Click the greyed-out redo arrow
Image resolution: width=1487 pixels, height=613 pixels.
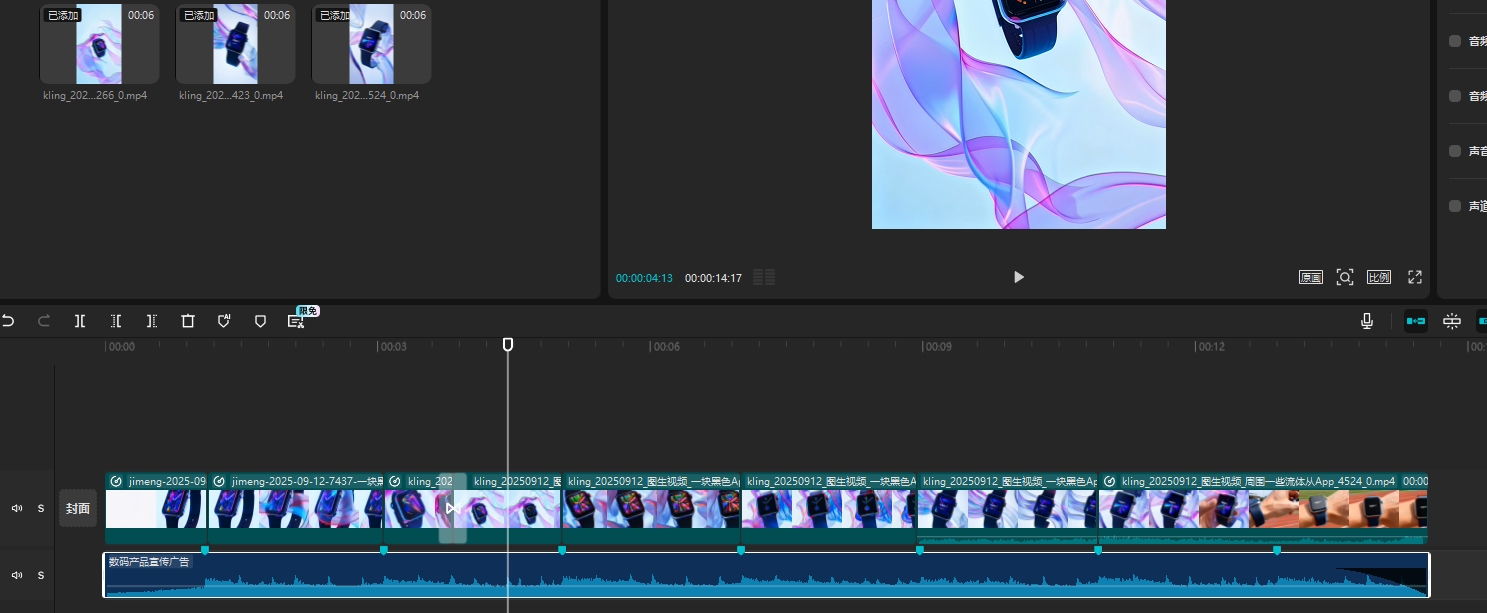point(43,321)
